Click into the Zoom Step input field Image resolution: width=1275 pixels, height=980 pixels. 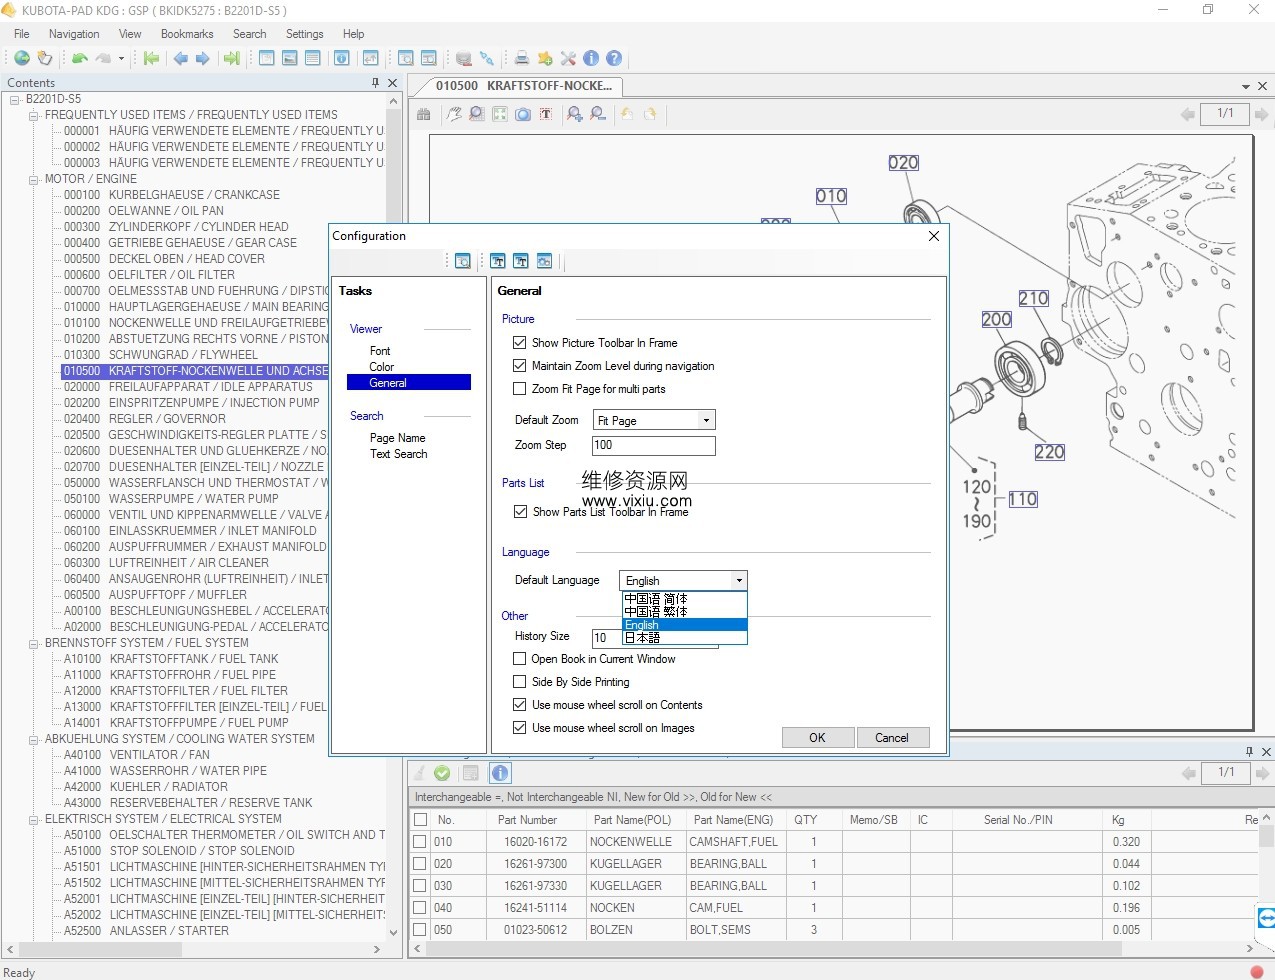point(654,445)
